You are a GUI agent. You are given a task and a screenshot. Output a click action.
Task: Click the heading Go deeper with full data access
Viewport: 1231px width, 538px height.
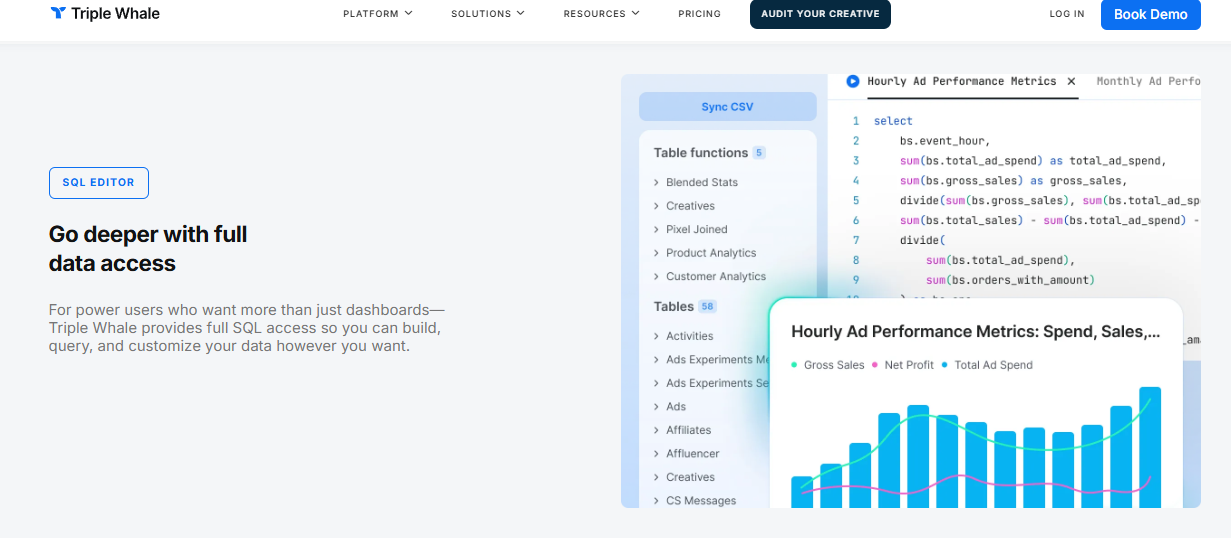(x=148, y=249)
